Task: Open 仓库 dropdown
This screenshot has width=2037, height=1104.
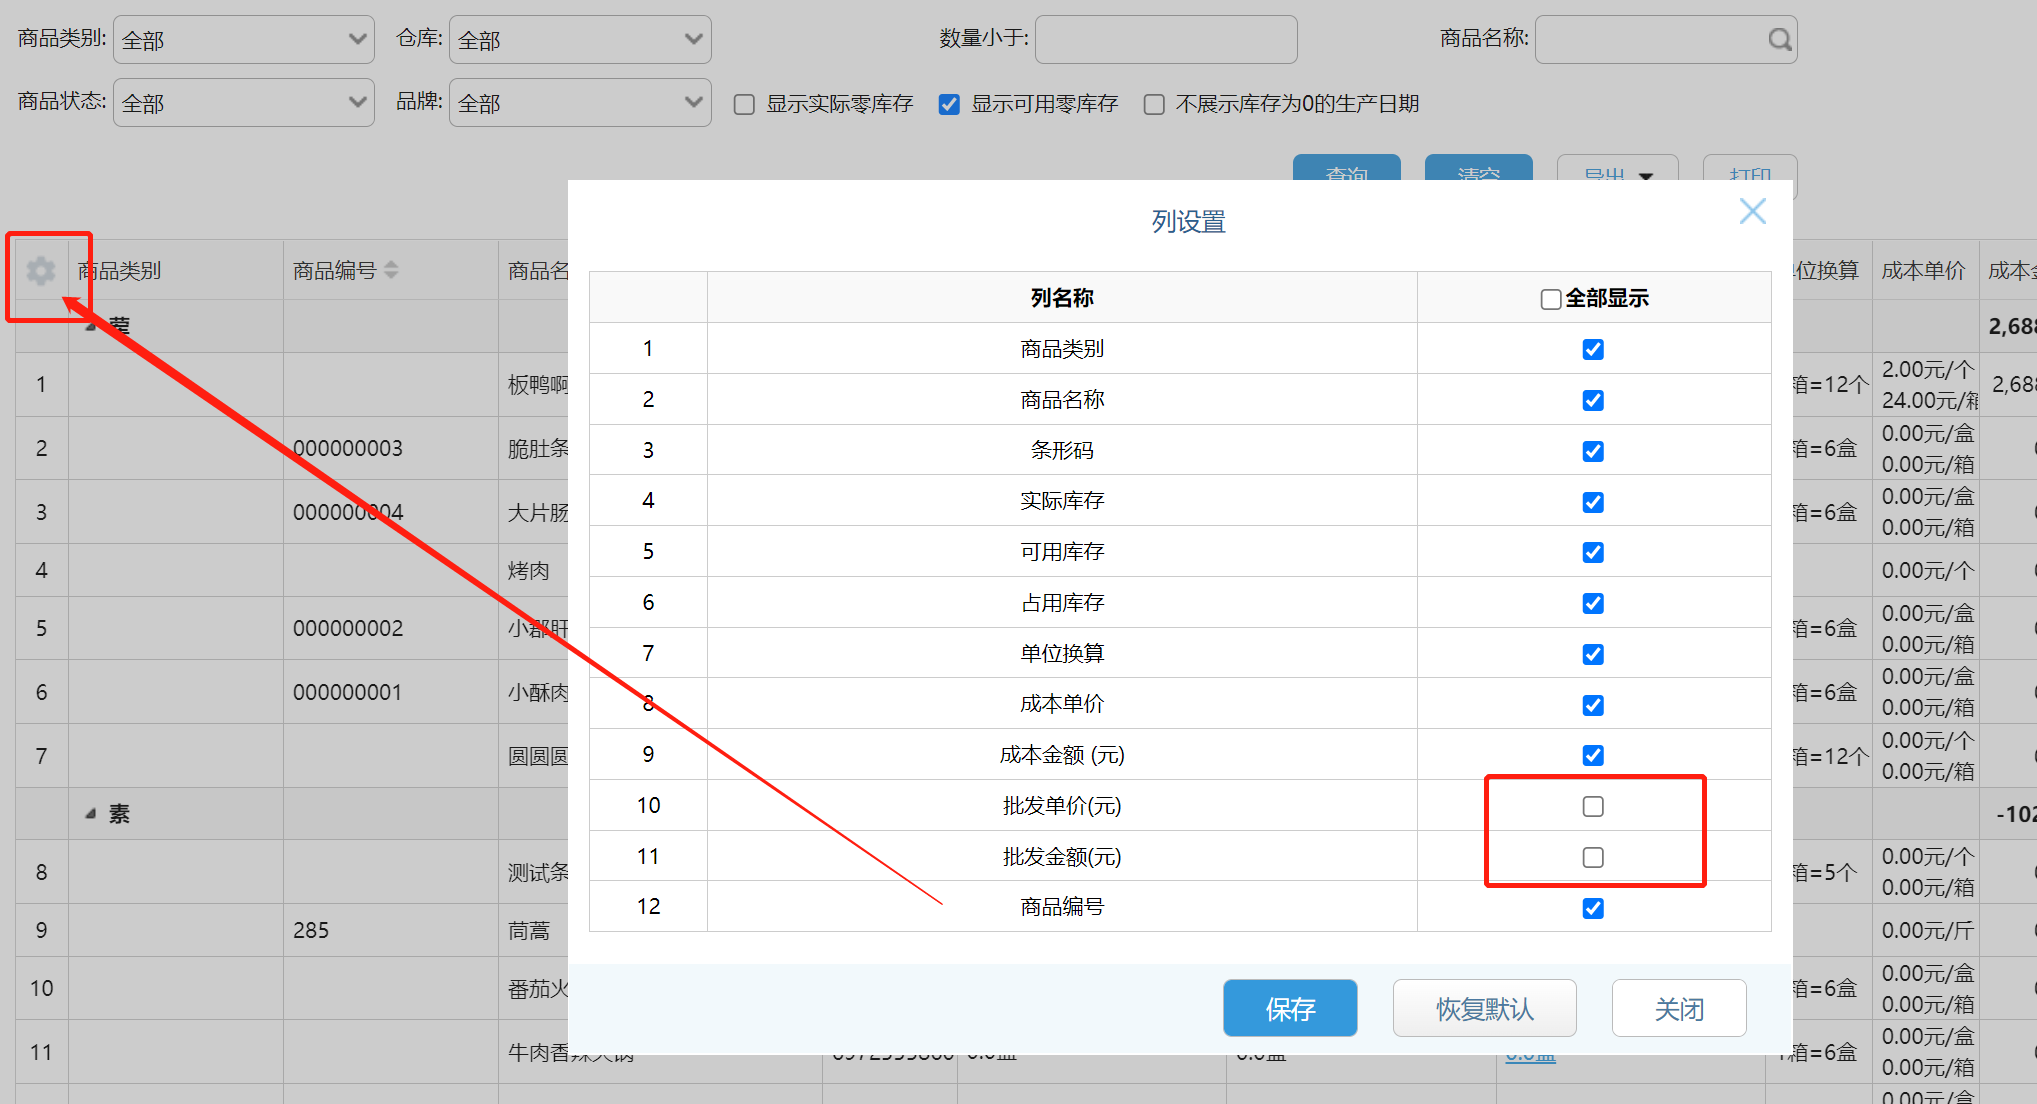Action: pyautogui.click(x=580, y=40)
